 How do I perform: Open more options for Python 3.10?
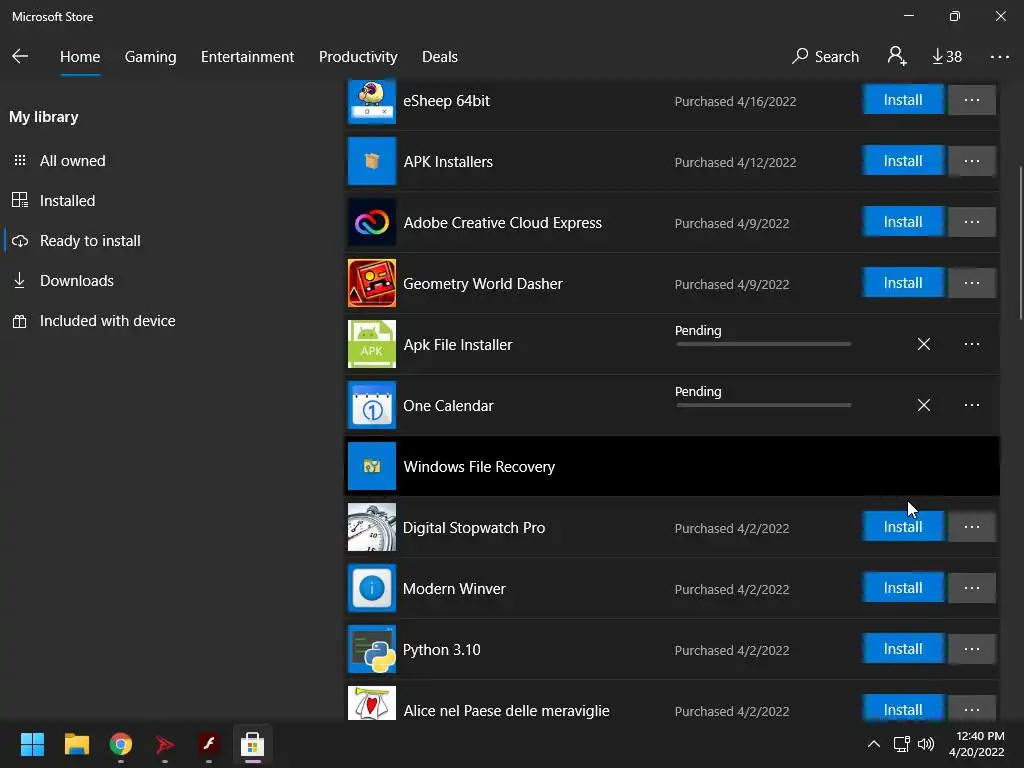coord(972,649)
